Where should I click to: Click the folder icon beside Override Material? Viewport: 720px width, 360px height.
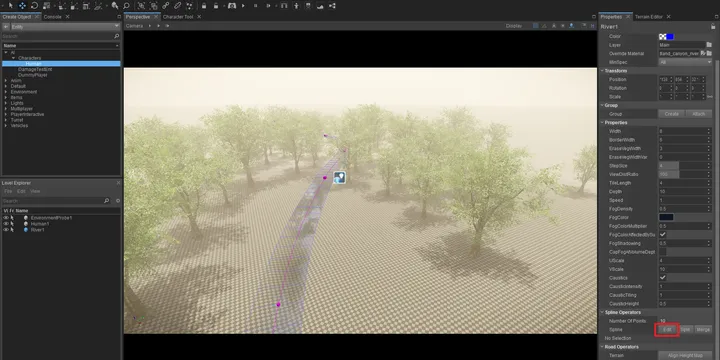709,53
